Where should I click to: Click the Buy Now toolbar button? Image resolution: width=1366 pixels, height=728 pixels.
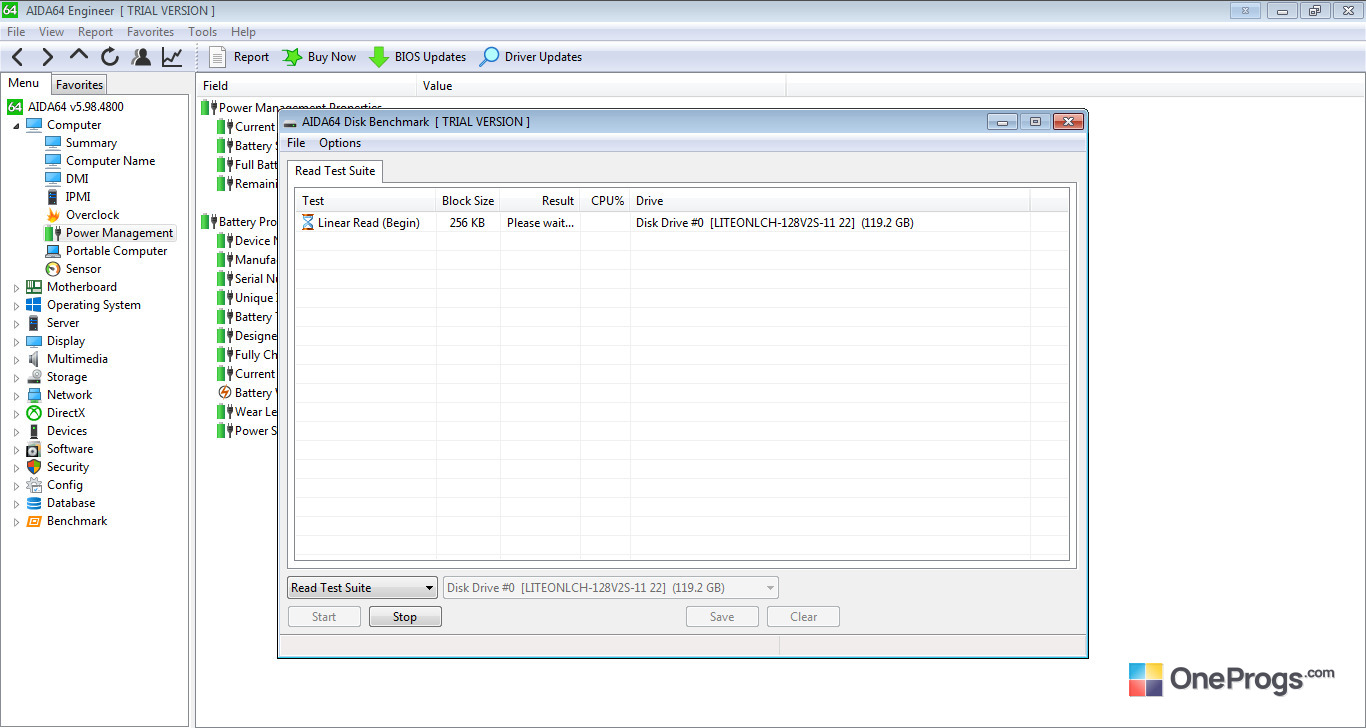pyautogui.click(x=319, y=57)
